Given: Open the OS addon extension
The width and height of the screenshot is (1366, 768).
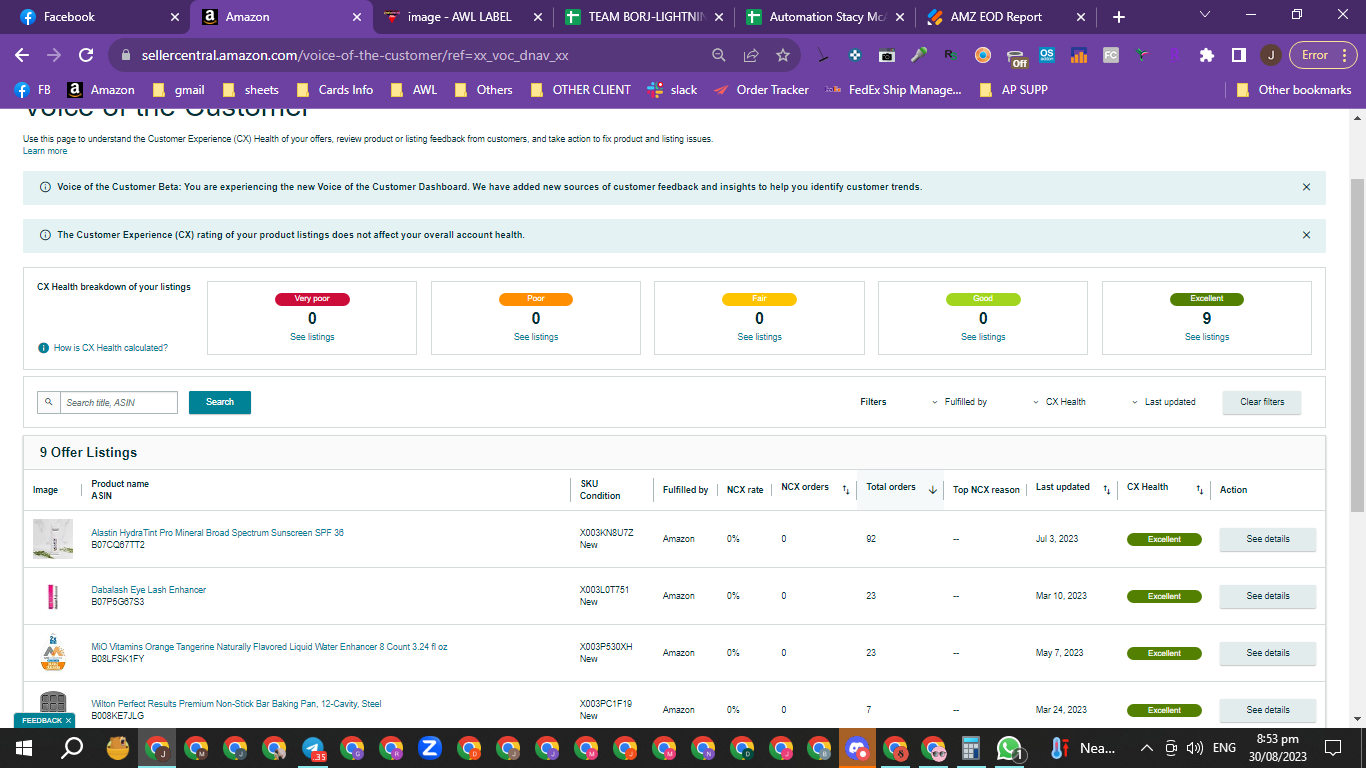Looking at the screenshot, I should 1047,55.
